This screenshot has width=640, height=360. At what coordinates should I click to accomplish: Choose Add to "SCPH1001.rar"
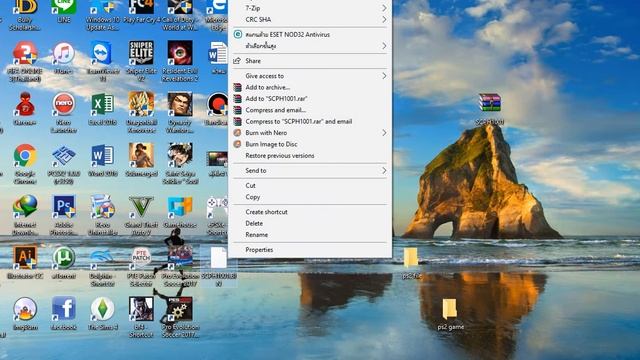click(x=310, y=99)
